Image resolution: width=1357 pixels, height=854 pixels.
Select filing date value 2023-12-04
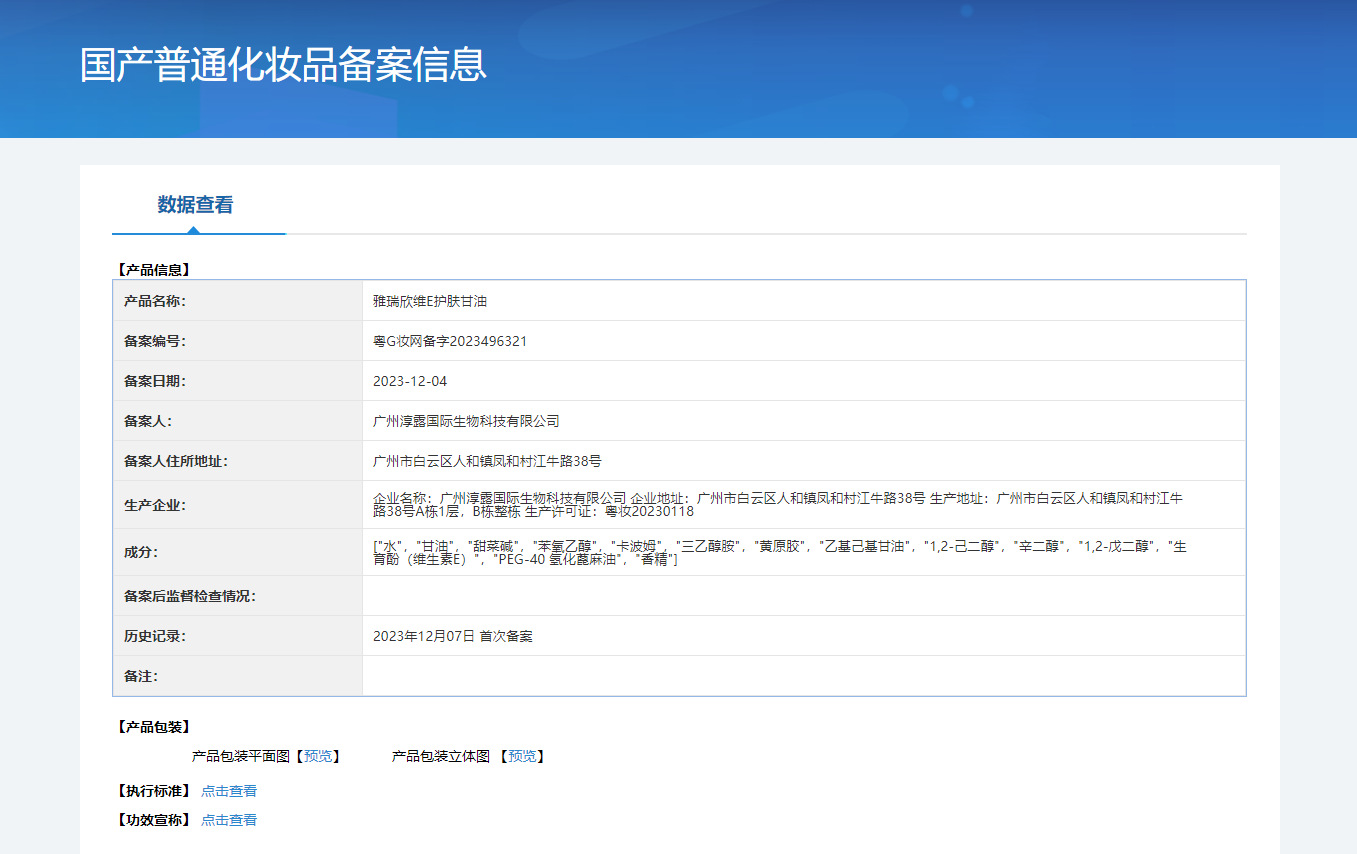click(x=410, y=381)
